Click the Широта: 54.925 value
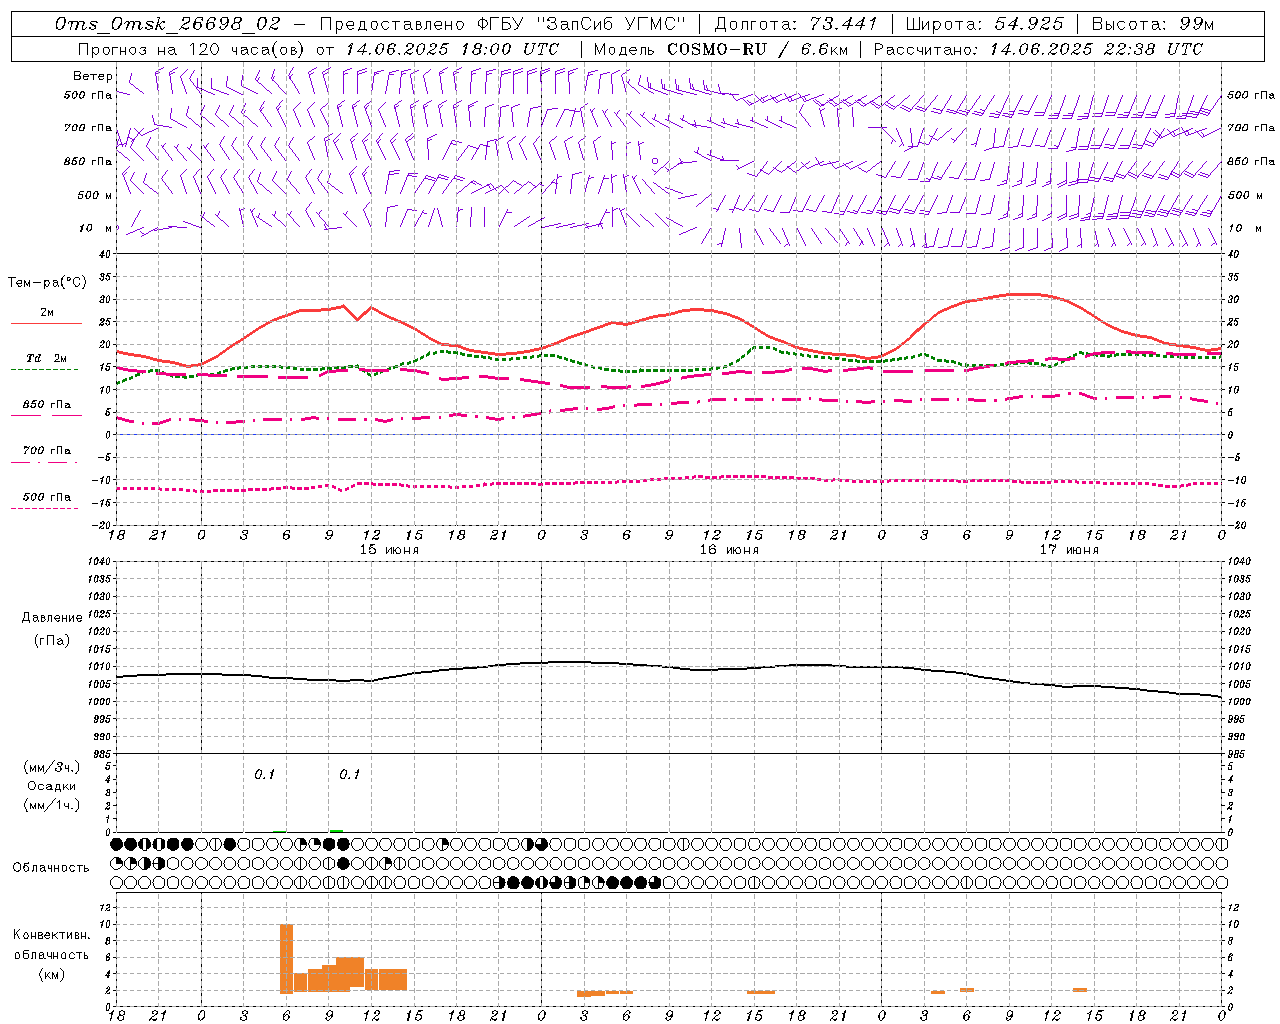The width and height of the screenshot is (1280, 1024). coord(984,23)
